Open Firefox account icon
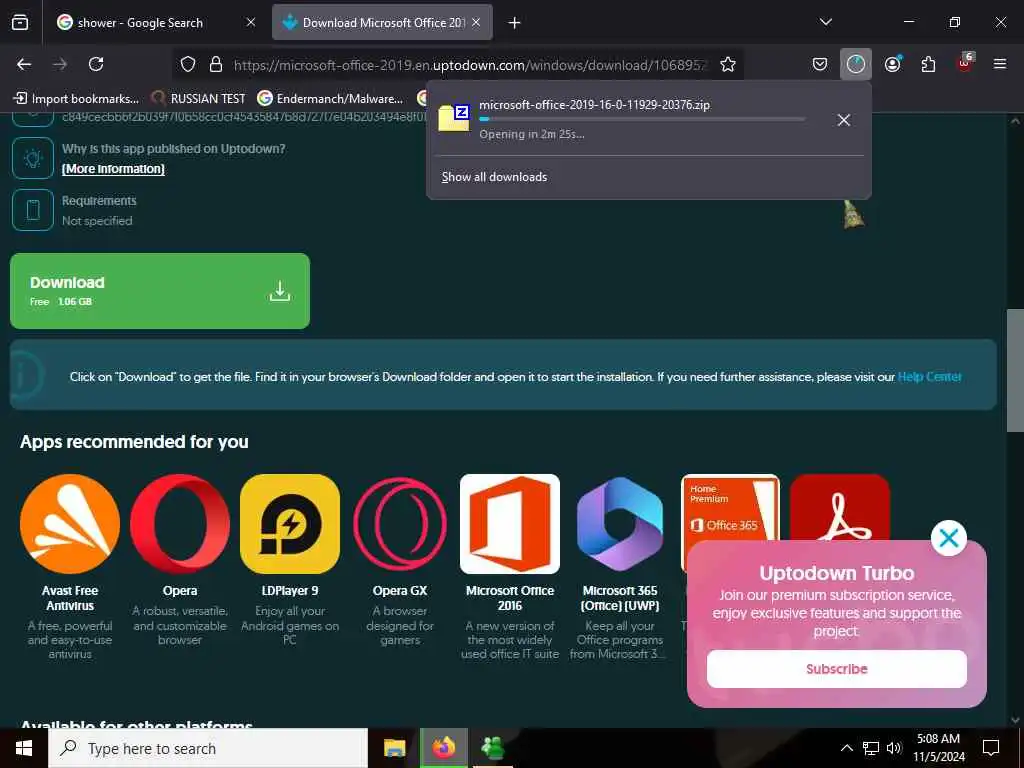The height and width of the screenshot is (768, 1024). point(892,64)
